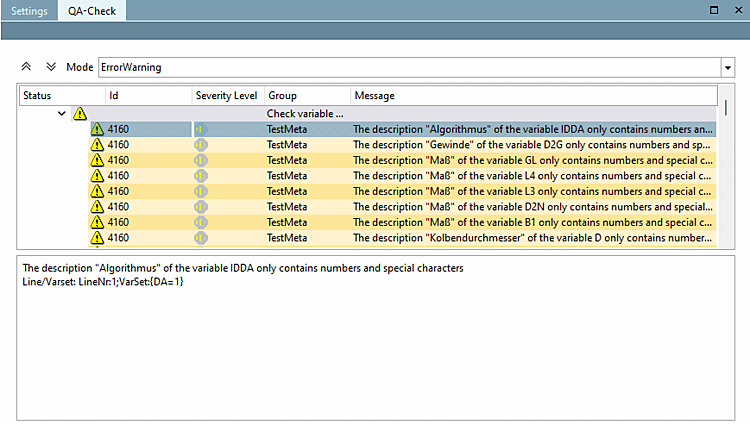
Task: Select the Kolbendurchmesser variable D message
Action: pos(532,238)
